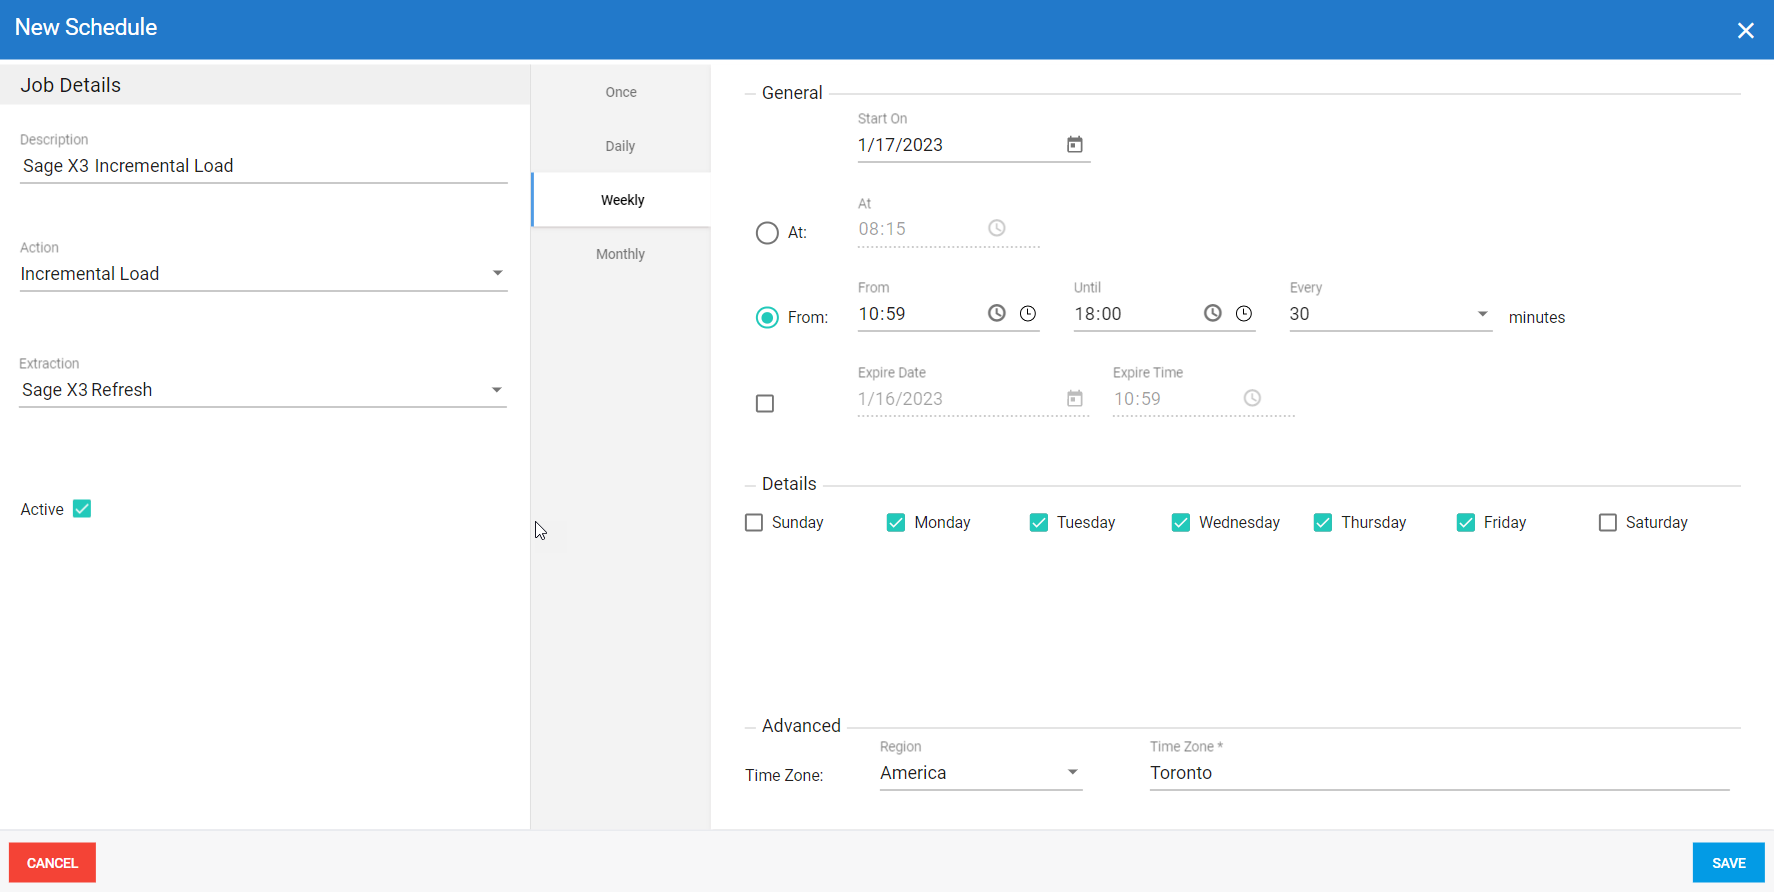This screenshot has width=1774, height=892.
Task: Check the Saturday checkbox
Action: [x=1608, y=522]
